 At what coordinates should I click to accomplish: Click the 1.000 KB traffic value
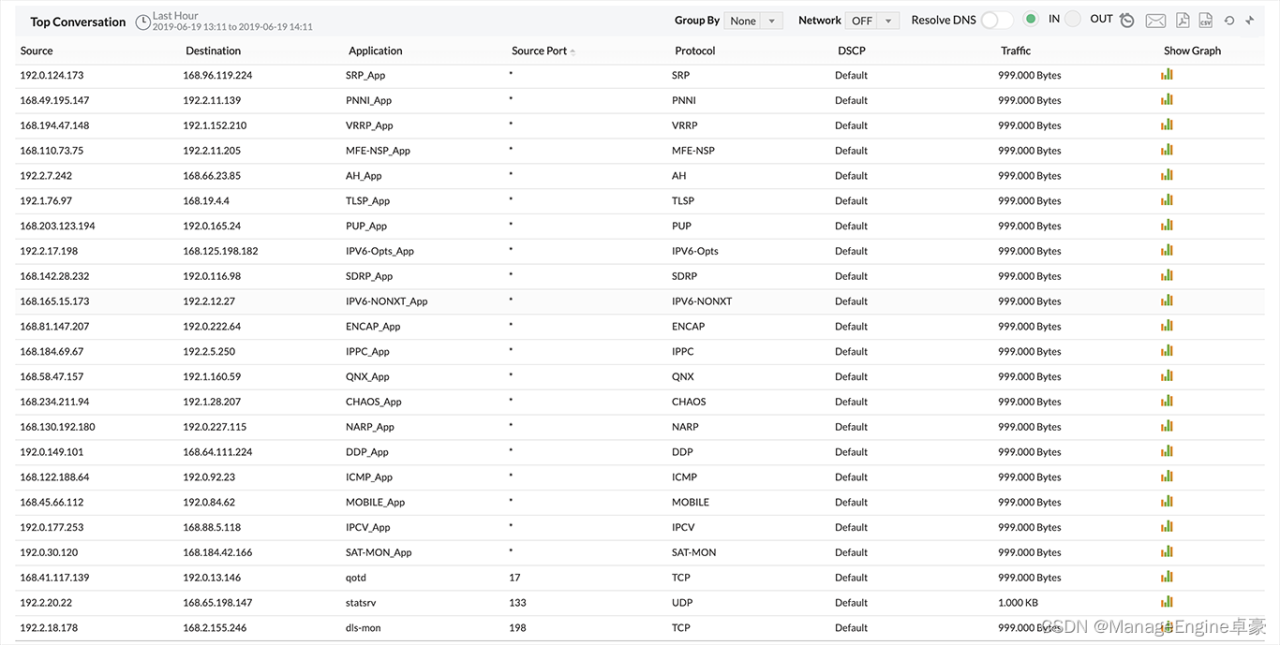click(x=1018, y=602)
